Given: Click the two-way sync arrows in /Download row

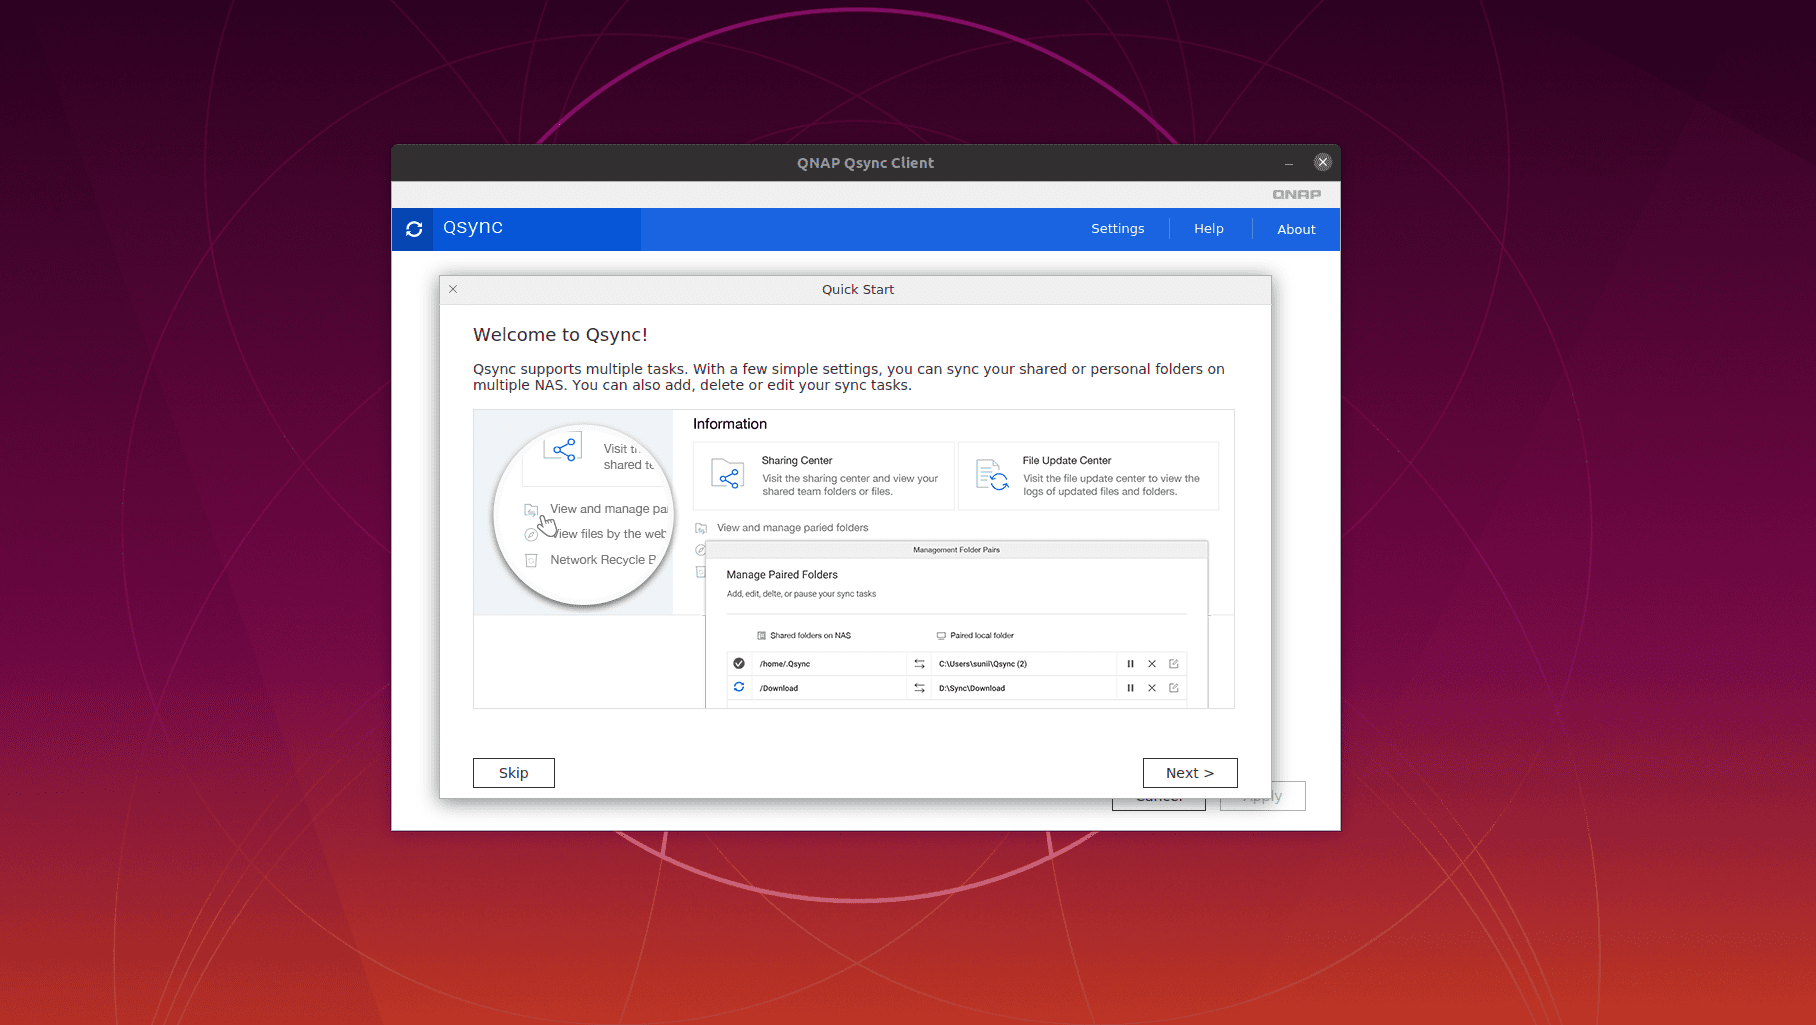Looking at the screenshot, I should click(919, 688).
